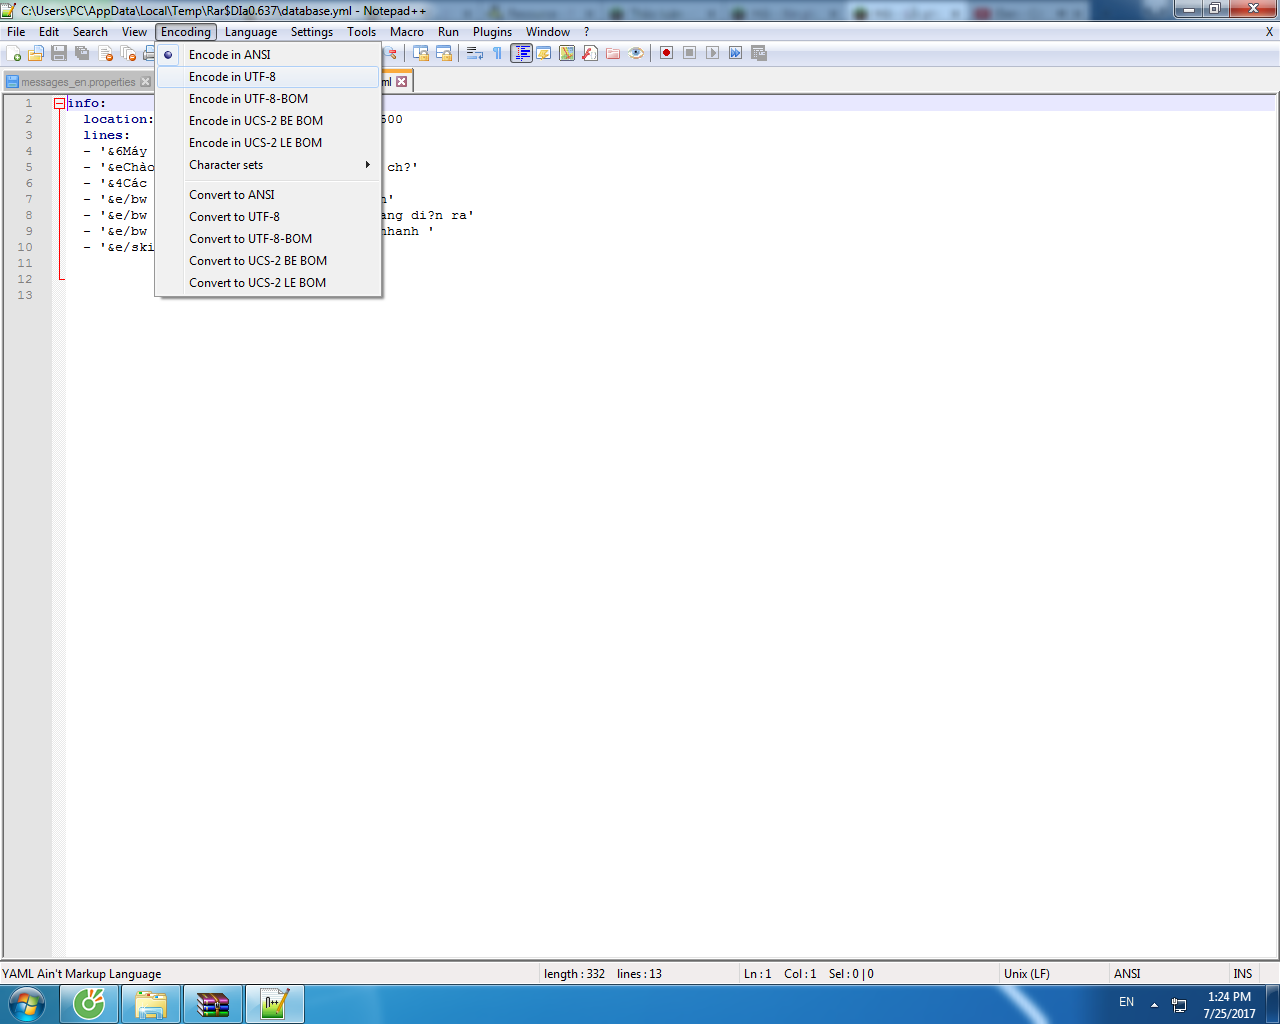Click the Close All toolbar icon
The height and width of the screenshot is (1024, 1280).
[x=128, y=53]
